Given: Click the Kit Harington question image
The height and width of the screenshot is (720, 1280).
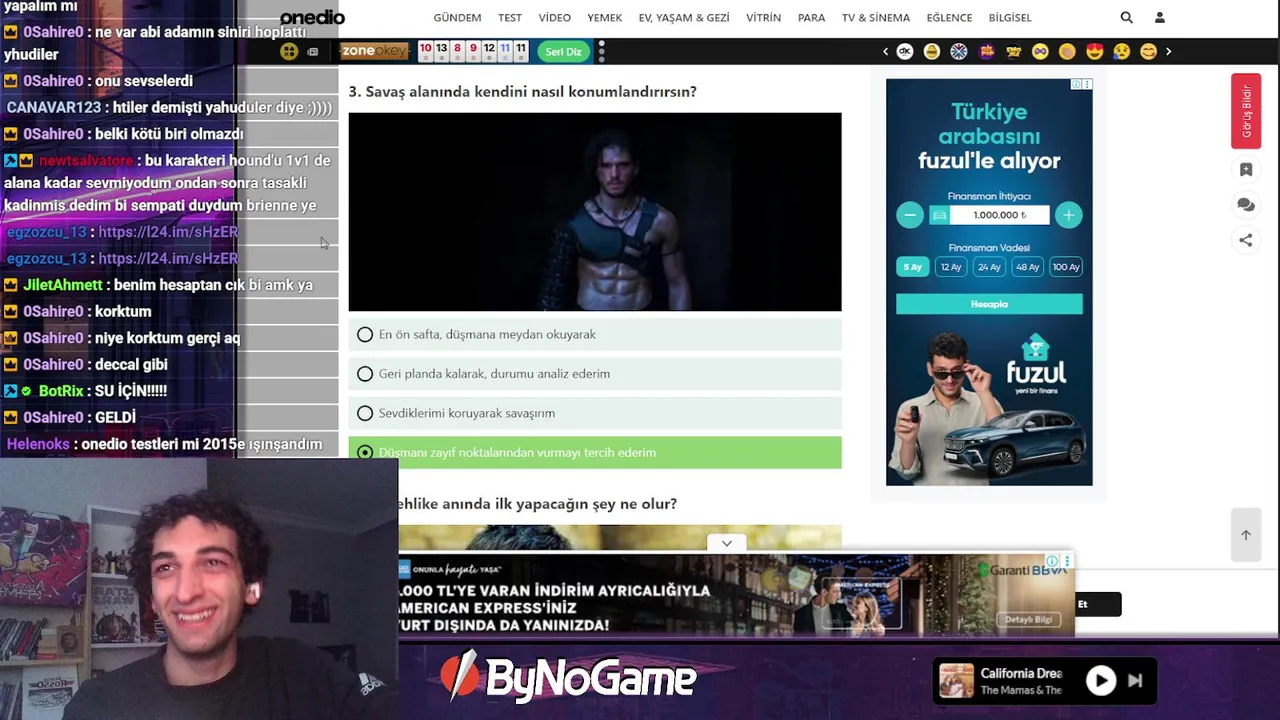Looking at the screenshot, I should point(595,212).
